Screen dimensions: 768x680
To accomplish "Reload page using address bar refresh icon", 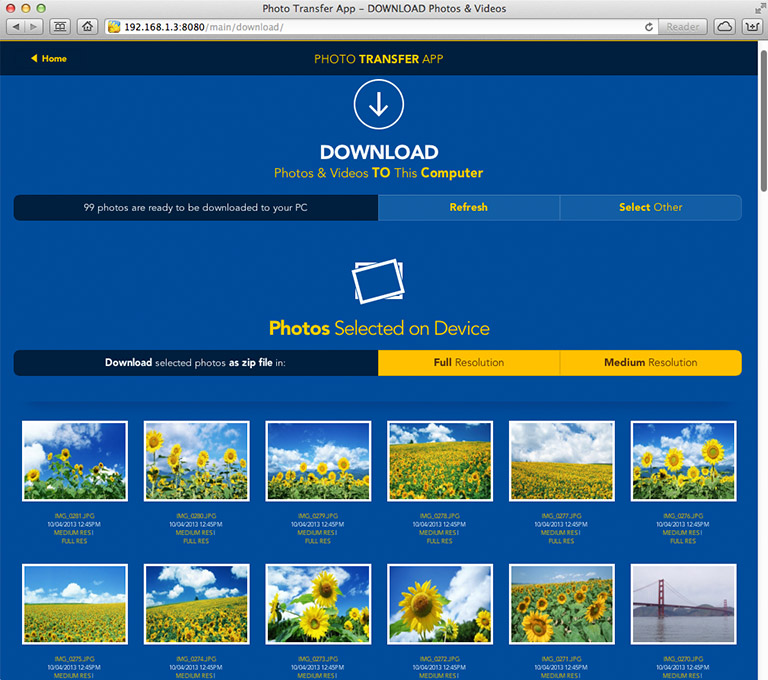I will coord(645,27).
